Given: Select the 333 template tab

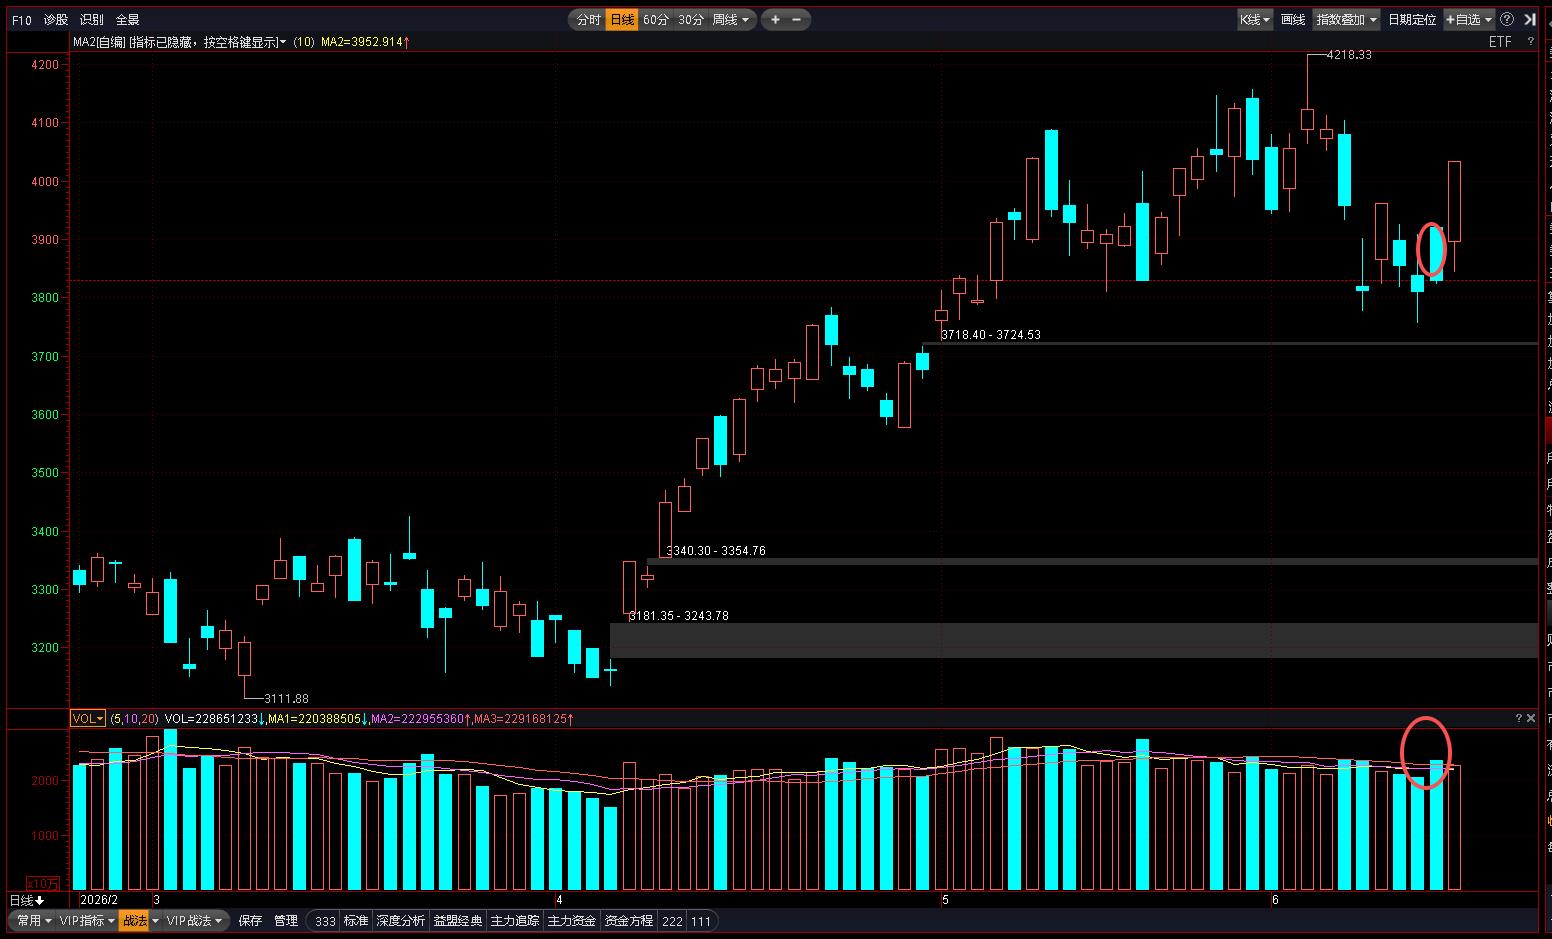Looking at the screenshot, I should [x=325, y=921].
